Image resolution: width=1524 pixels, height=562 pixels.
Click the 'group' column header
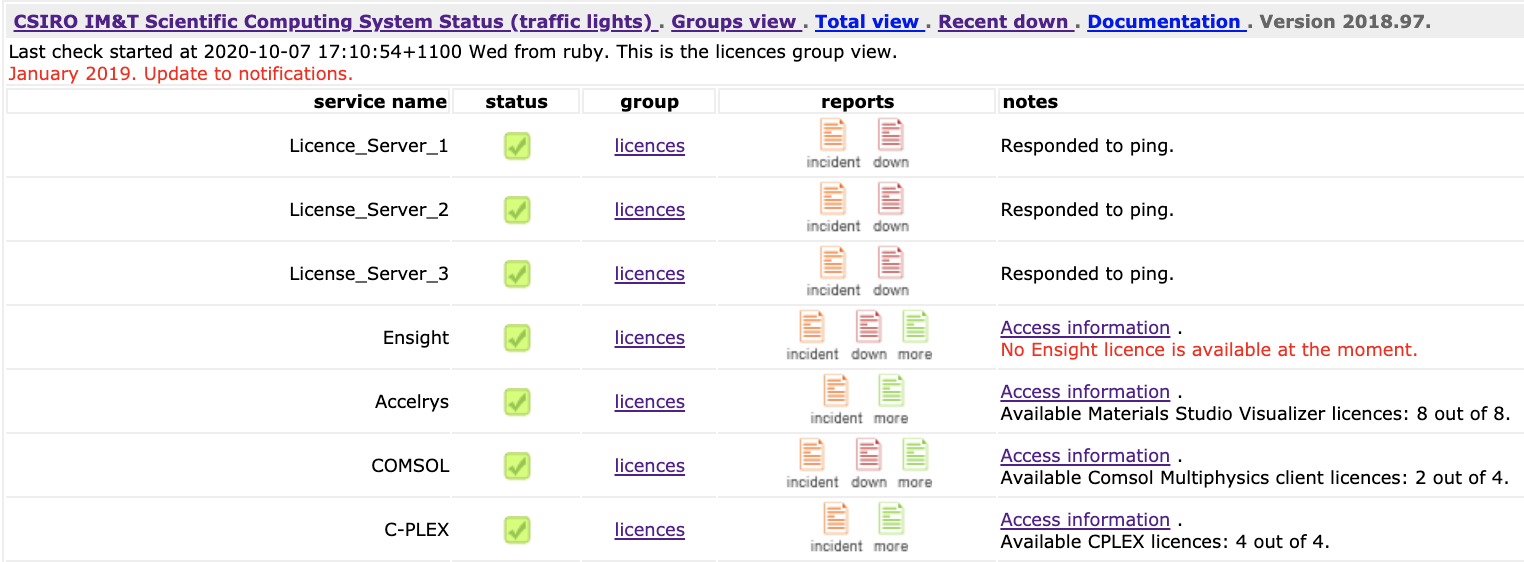tap(650, 102)
